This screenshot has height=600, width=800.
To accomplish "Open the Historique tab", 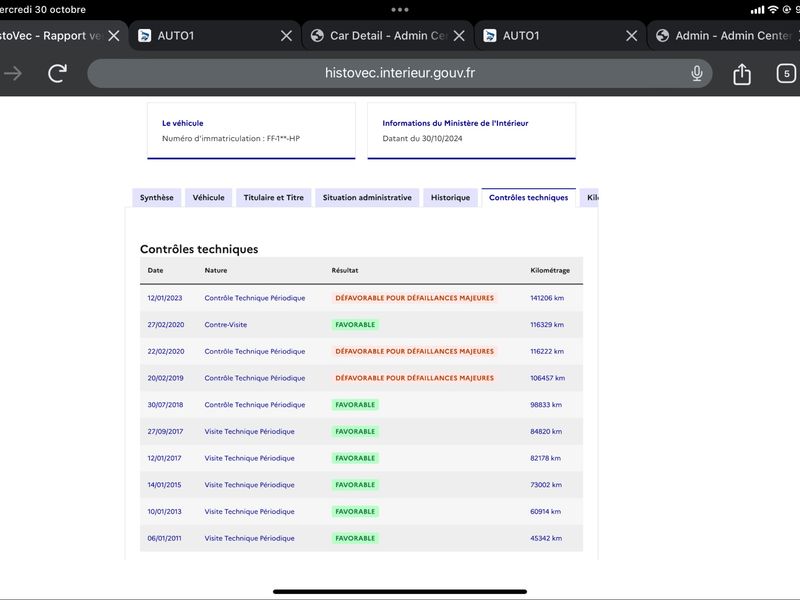I will [451, 197].
